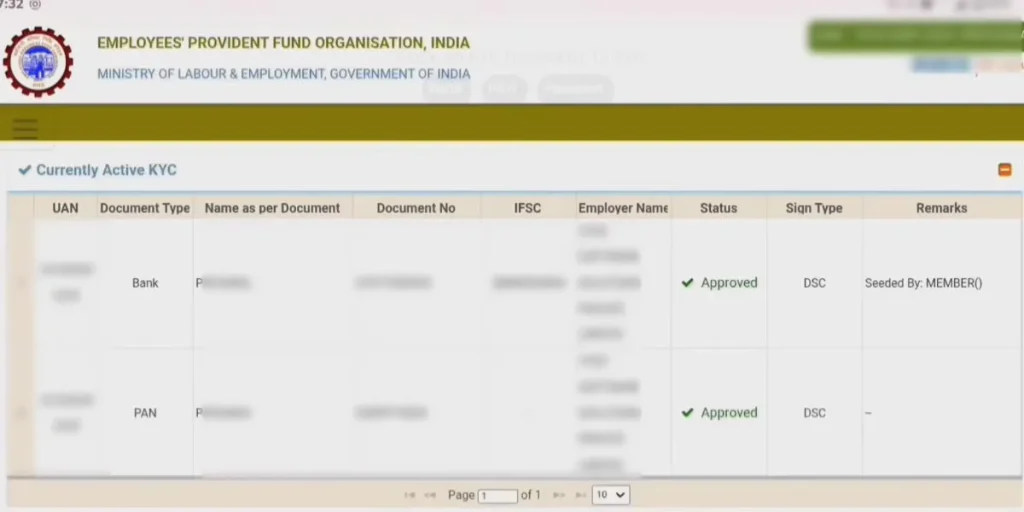Collapse the Currently Active KYC panel

(1004, 170)
